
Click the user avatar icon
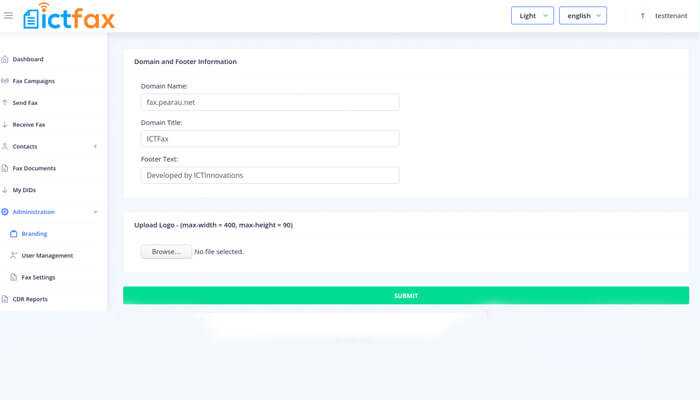coord(642,16)
